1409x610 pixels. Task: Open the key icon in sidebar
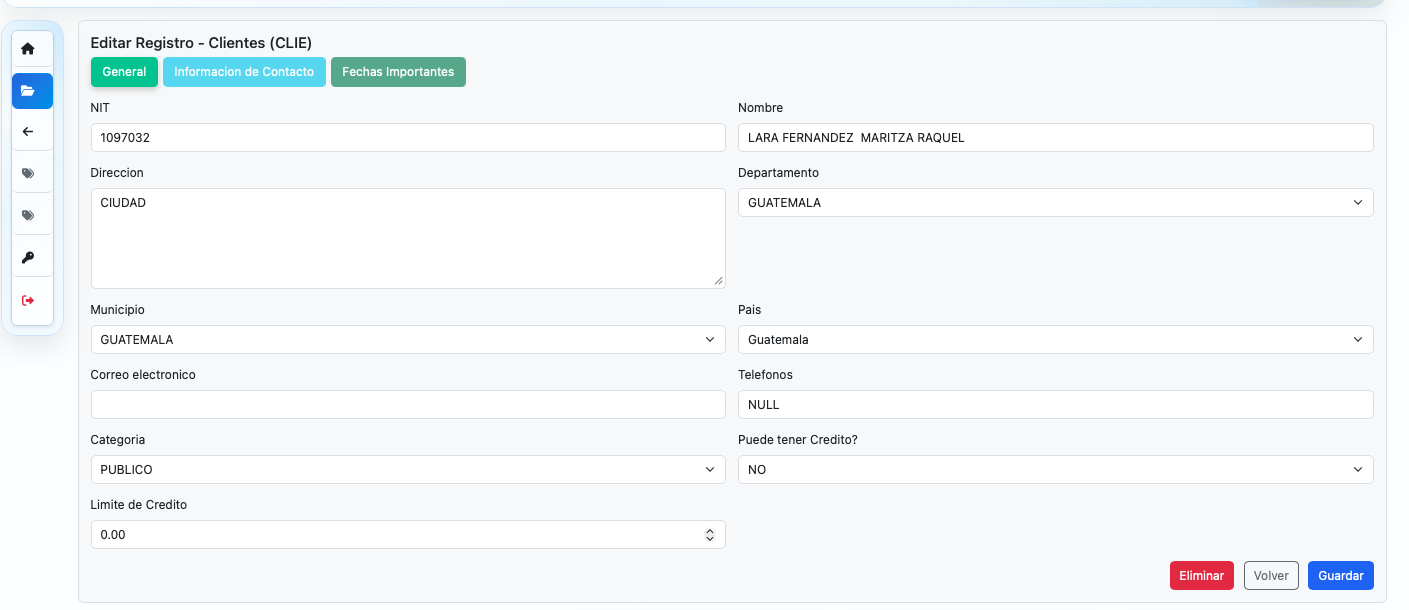click(28, 257)
